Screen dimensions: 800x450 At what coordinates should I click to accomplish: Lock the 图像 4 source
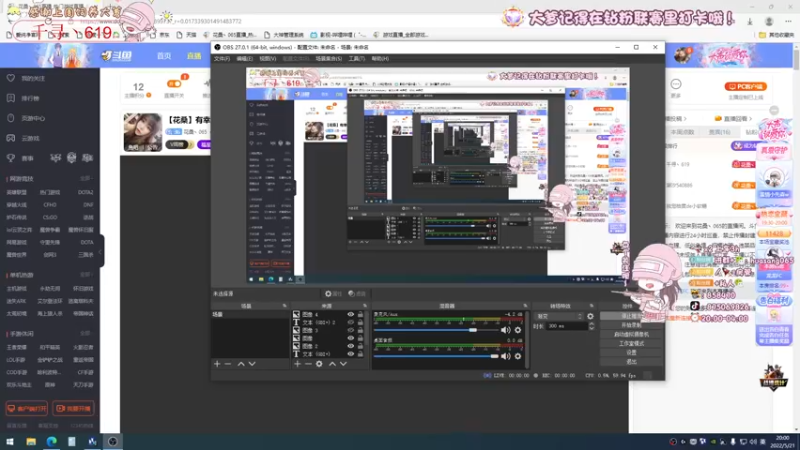coord(360,315)
